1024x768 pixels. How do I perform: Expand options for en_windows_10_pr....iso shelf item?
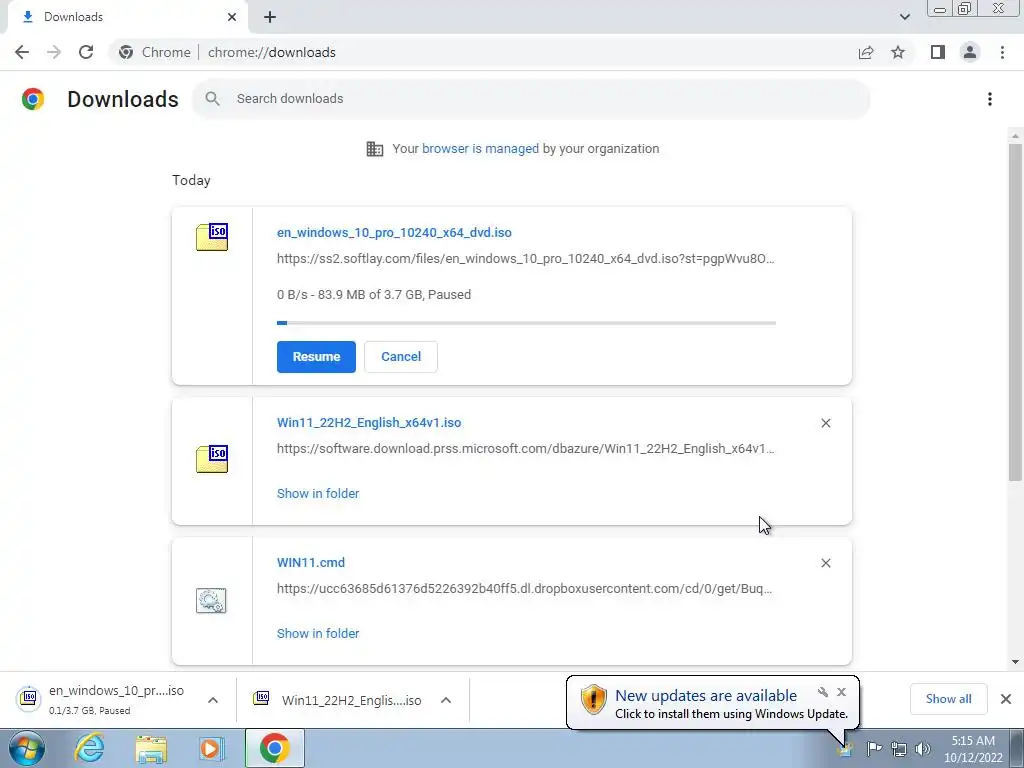[213, 700]
